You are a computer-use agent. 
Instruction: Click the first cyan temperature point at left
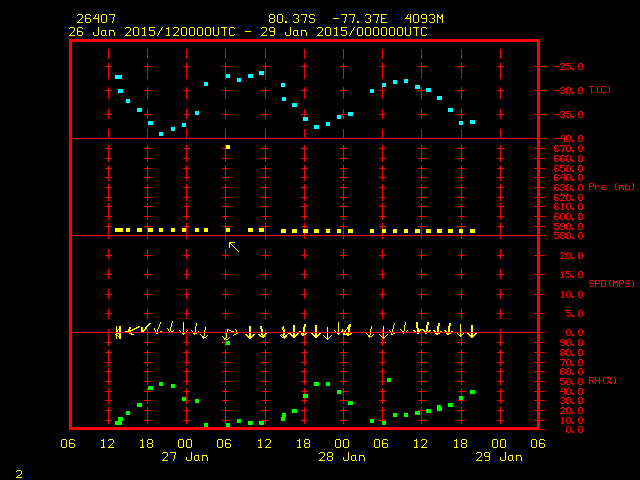point(118,77)
